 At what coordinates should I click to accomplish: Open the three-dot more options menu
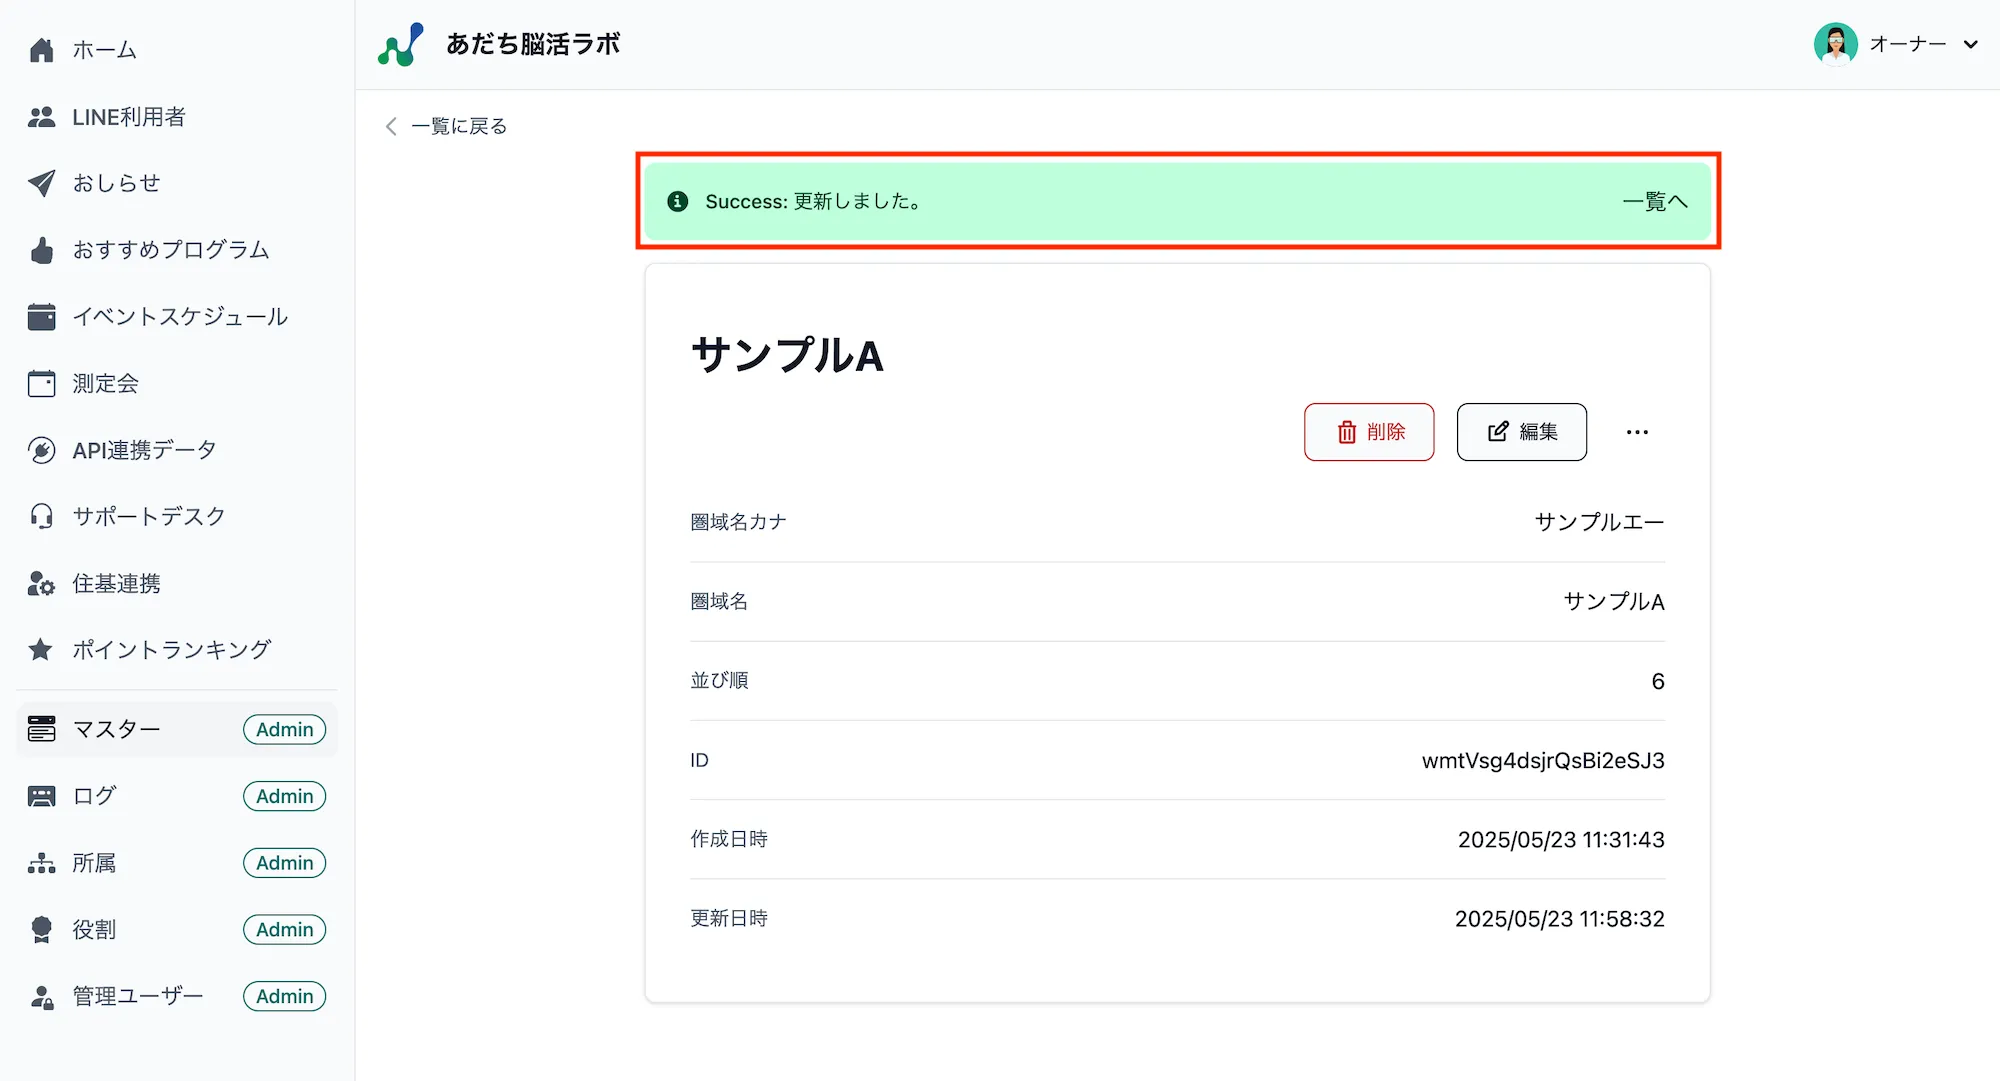[1637, 432]
